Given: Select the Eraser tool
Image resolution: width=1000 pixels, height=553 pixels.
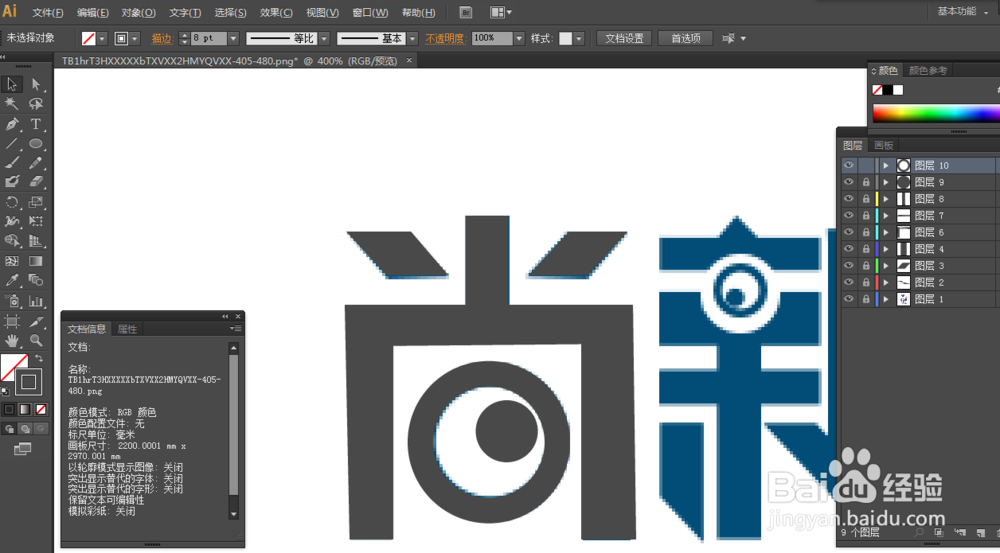Looking at the screenshot, I should [x=36, y=182].
